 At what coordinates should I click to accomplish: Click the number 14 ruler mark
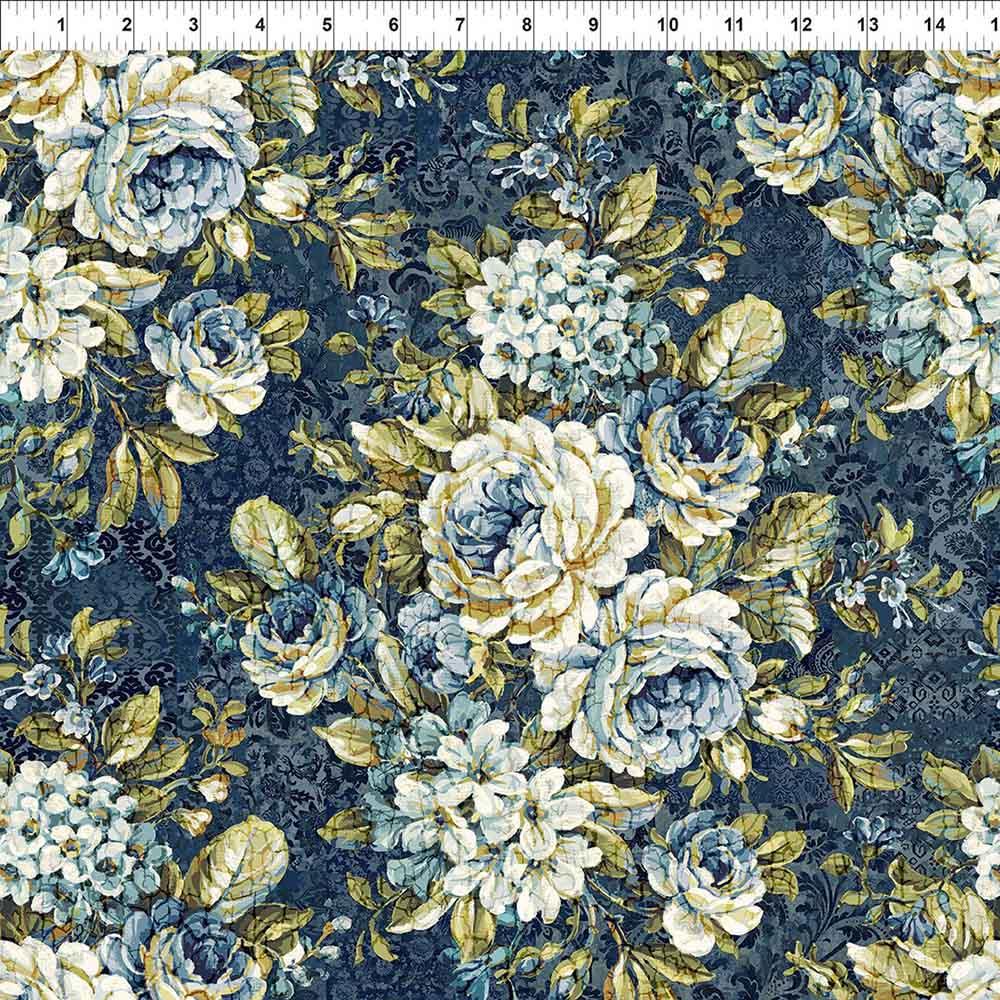coord(933,25)
